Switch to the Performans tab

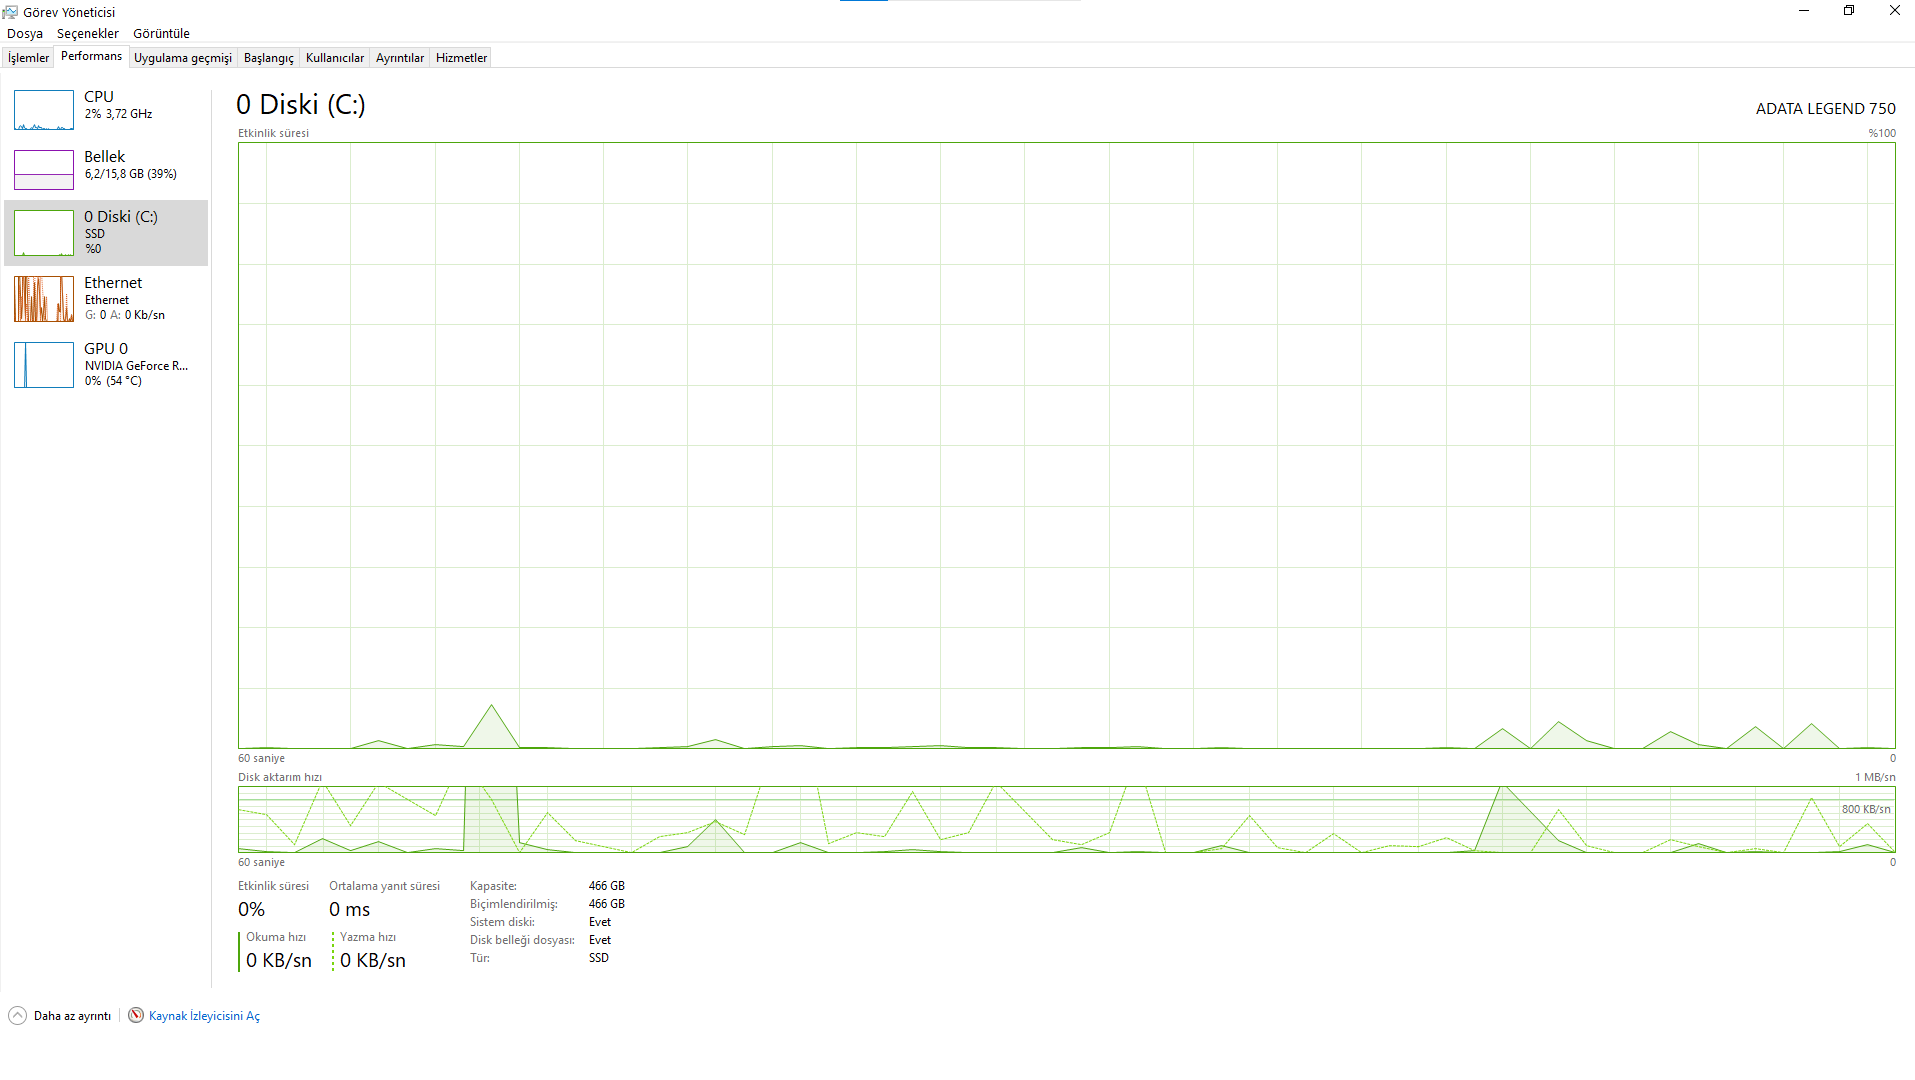(91, 56)
